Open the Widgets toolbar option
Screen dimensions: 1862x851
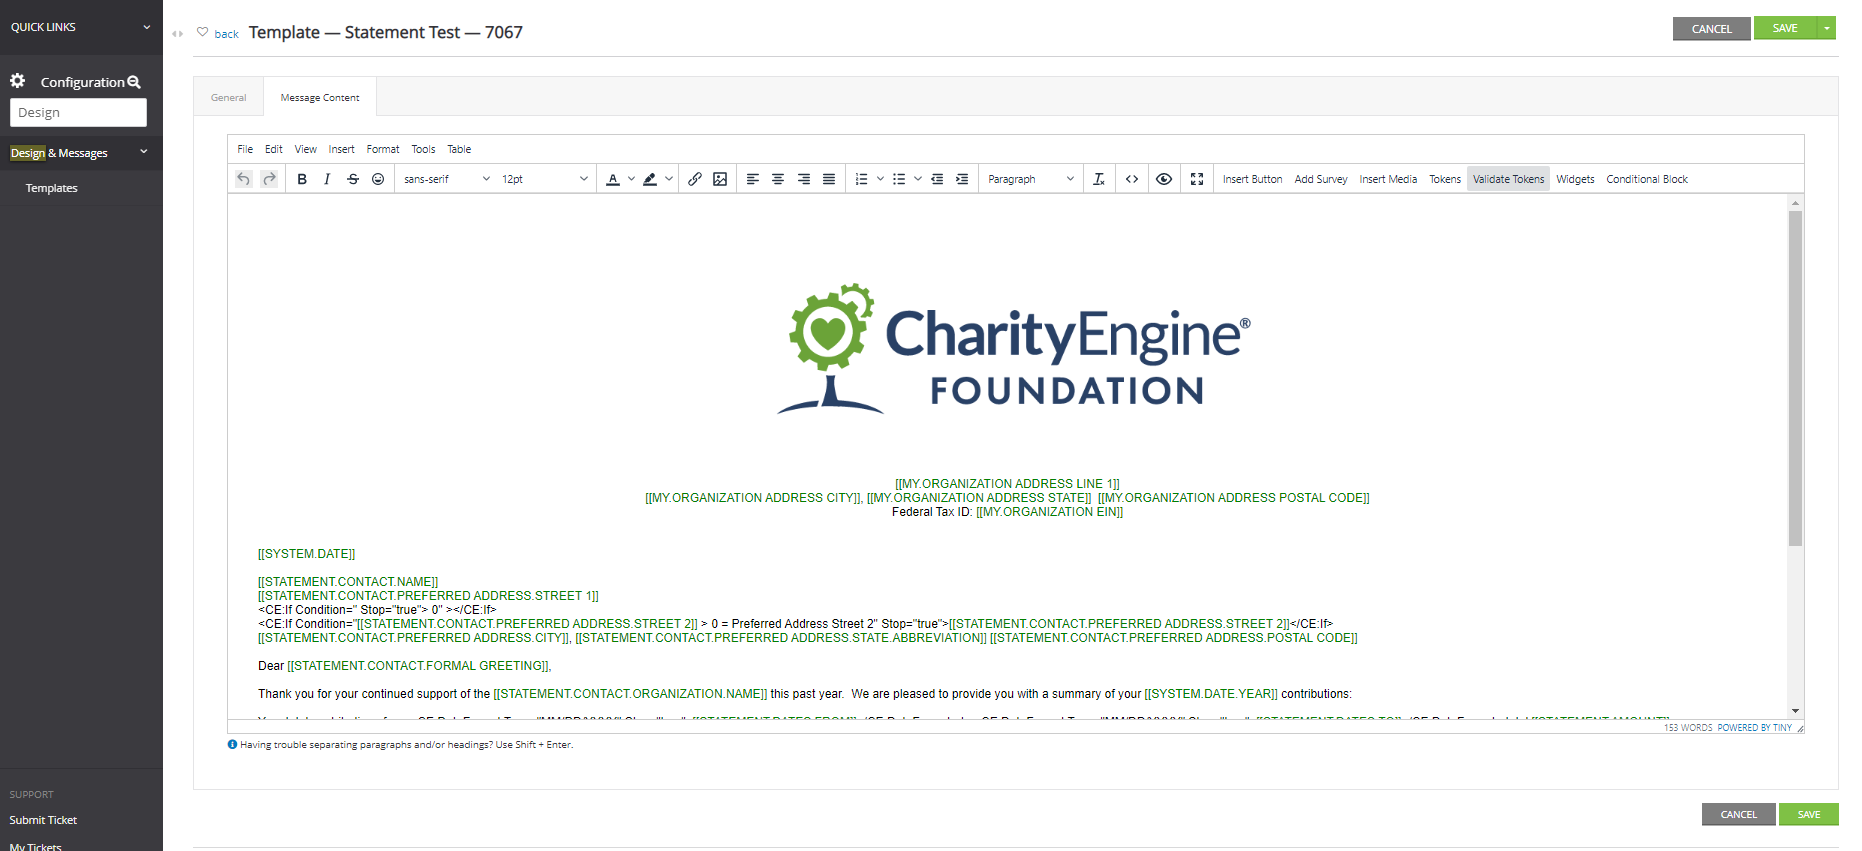(x=1575, y=179)
